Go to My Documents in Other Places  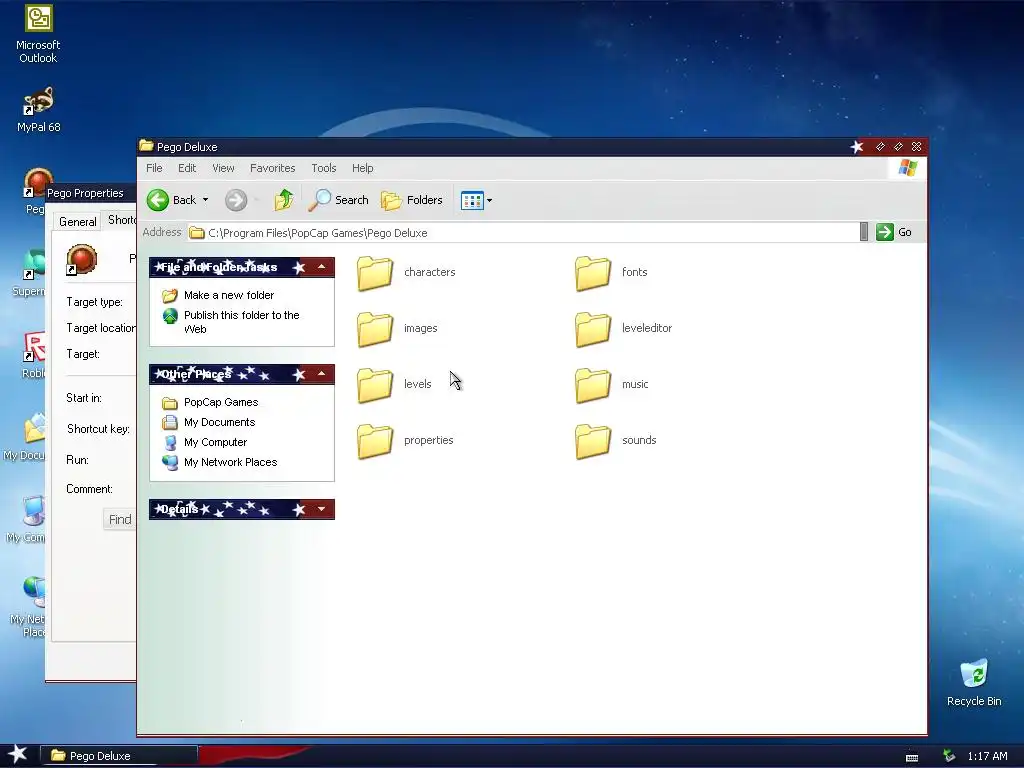click(219, 423)
